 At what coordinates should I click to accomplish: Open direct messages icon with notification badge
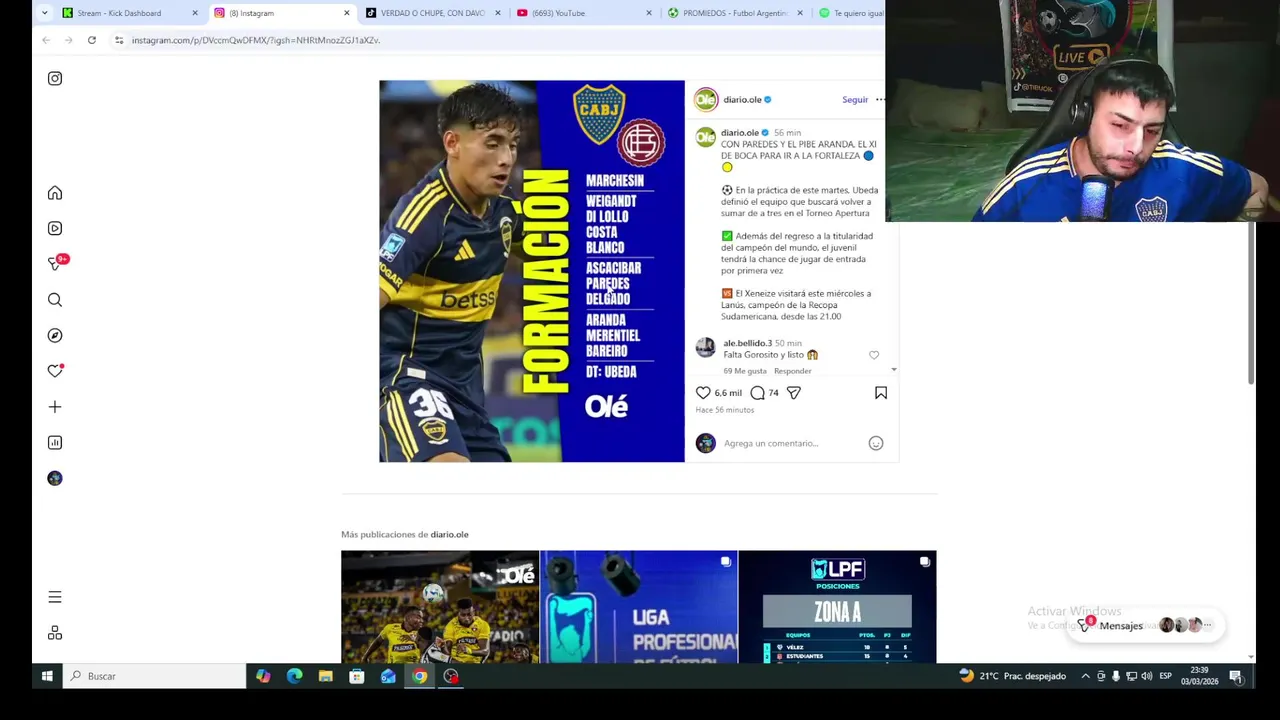coord(56,263)
